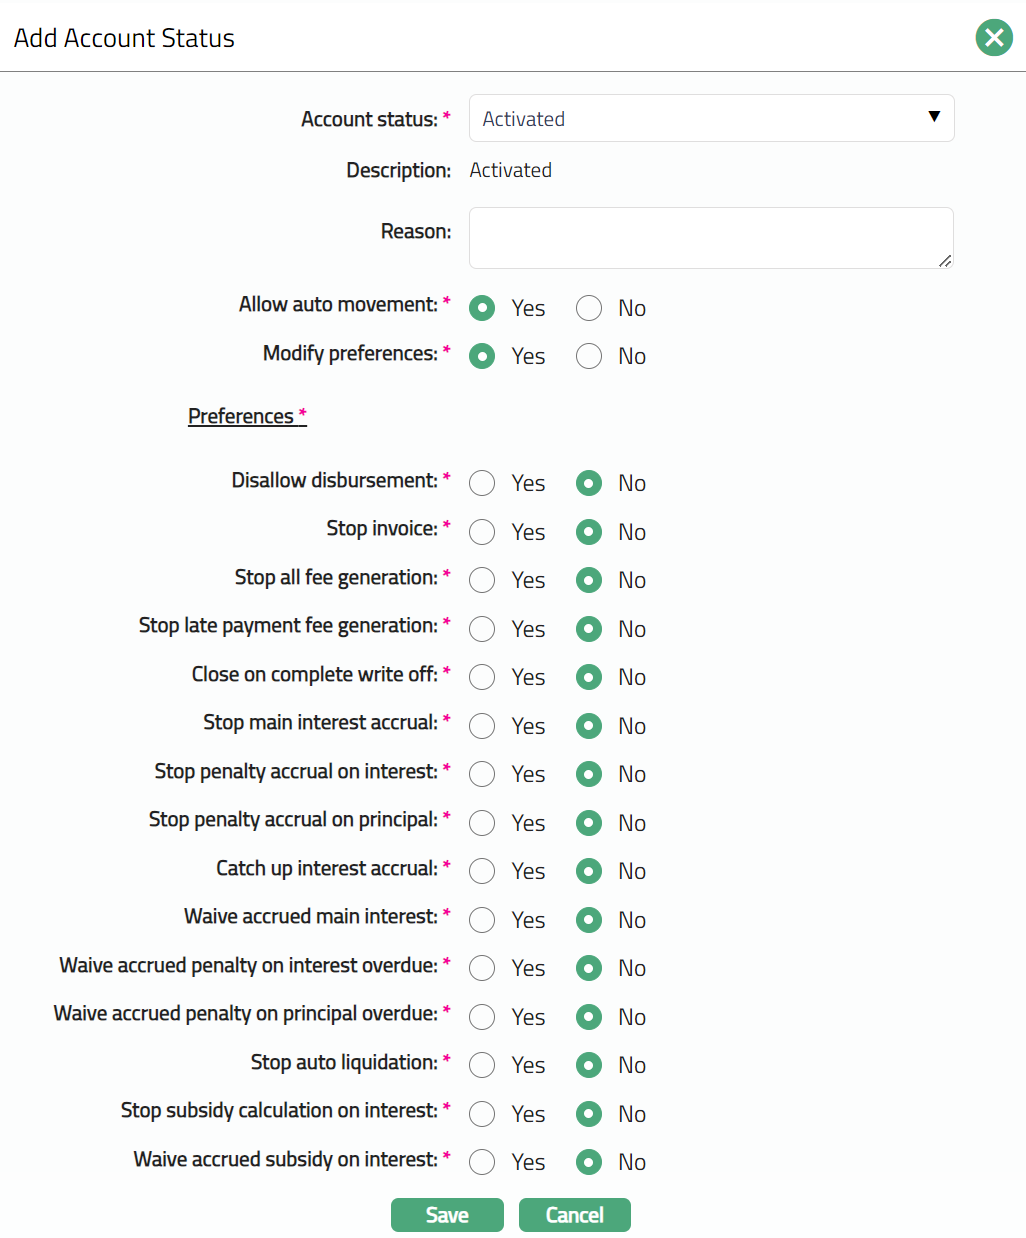The width and height of the screenshot is (1026, 1238).
Task: Enable Stop main interest accrual
Action: coord(482,726)
